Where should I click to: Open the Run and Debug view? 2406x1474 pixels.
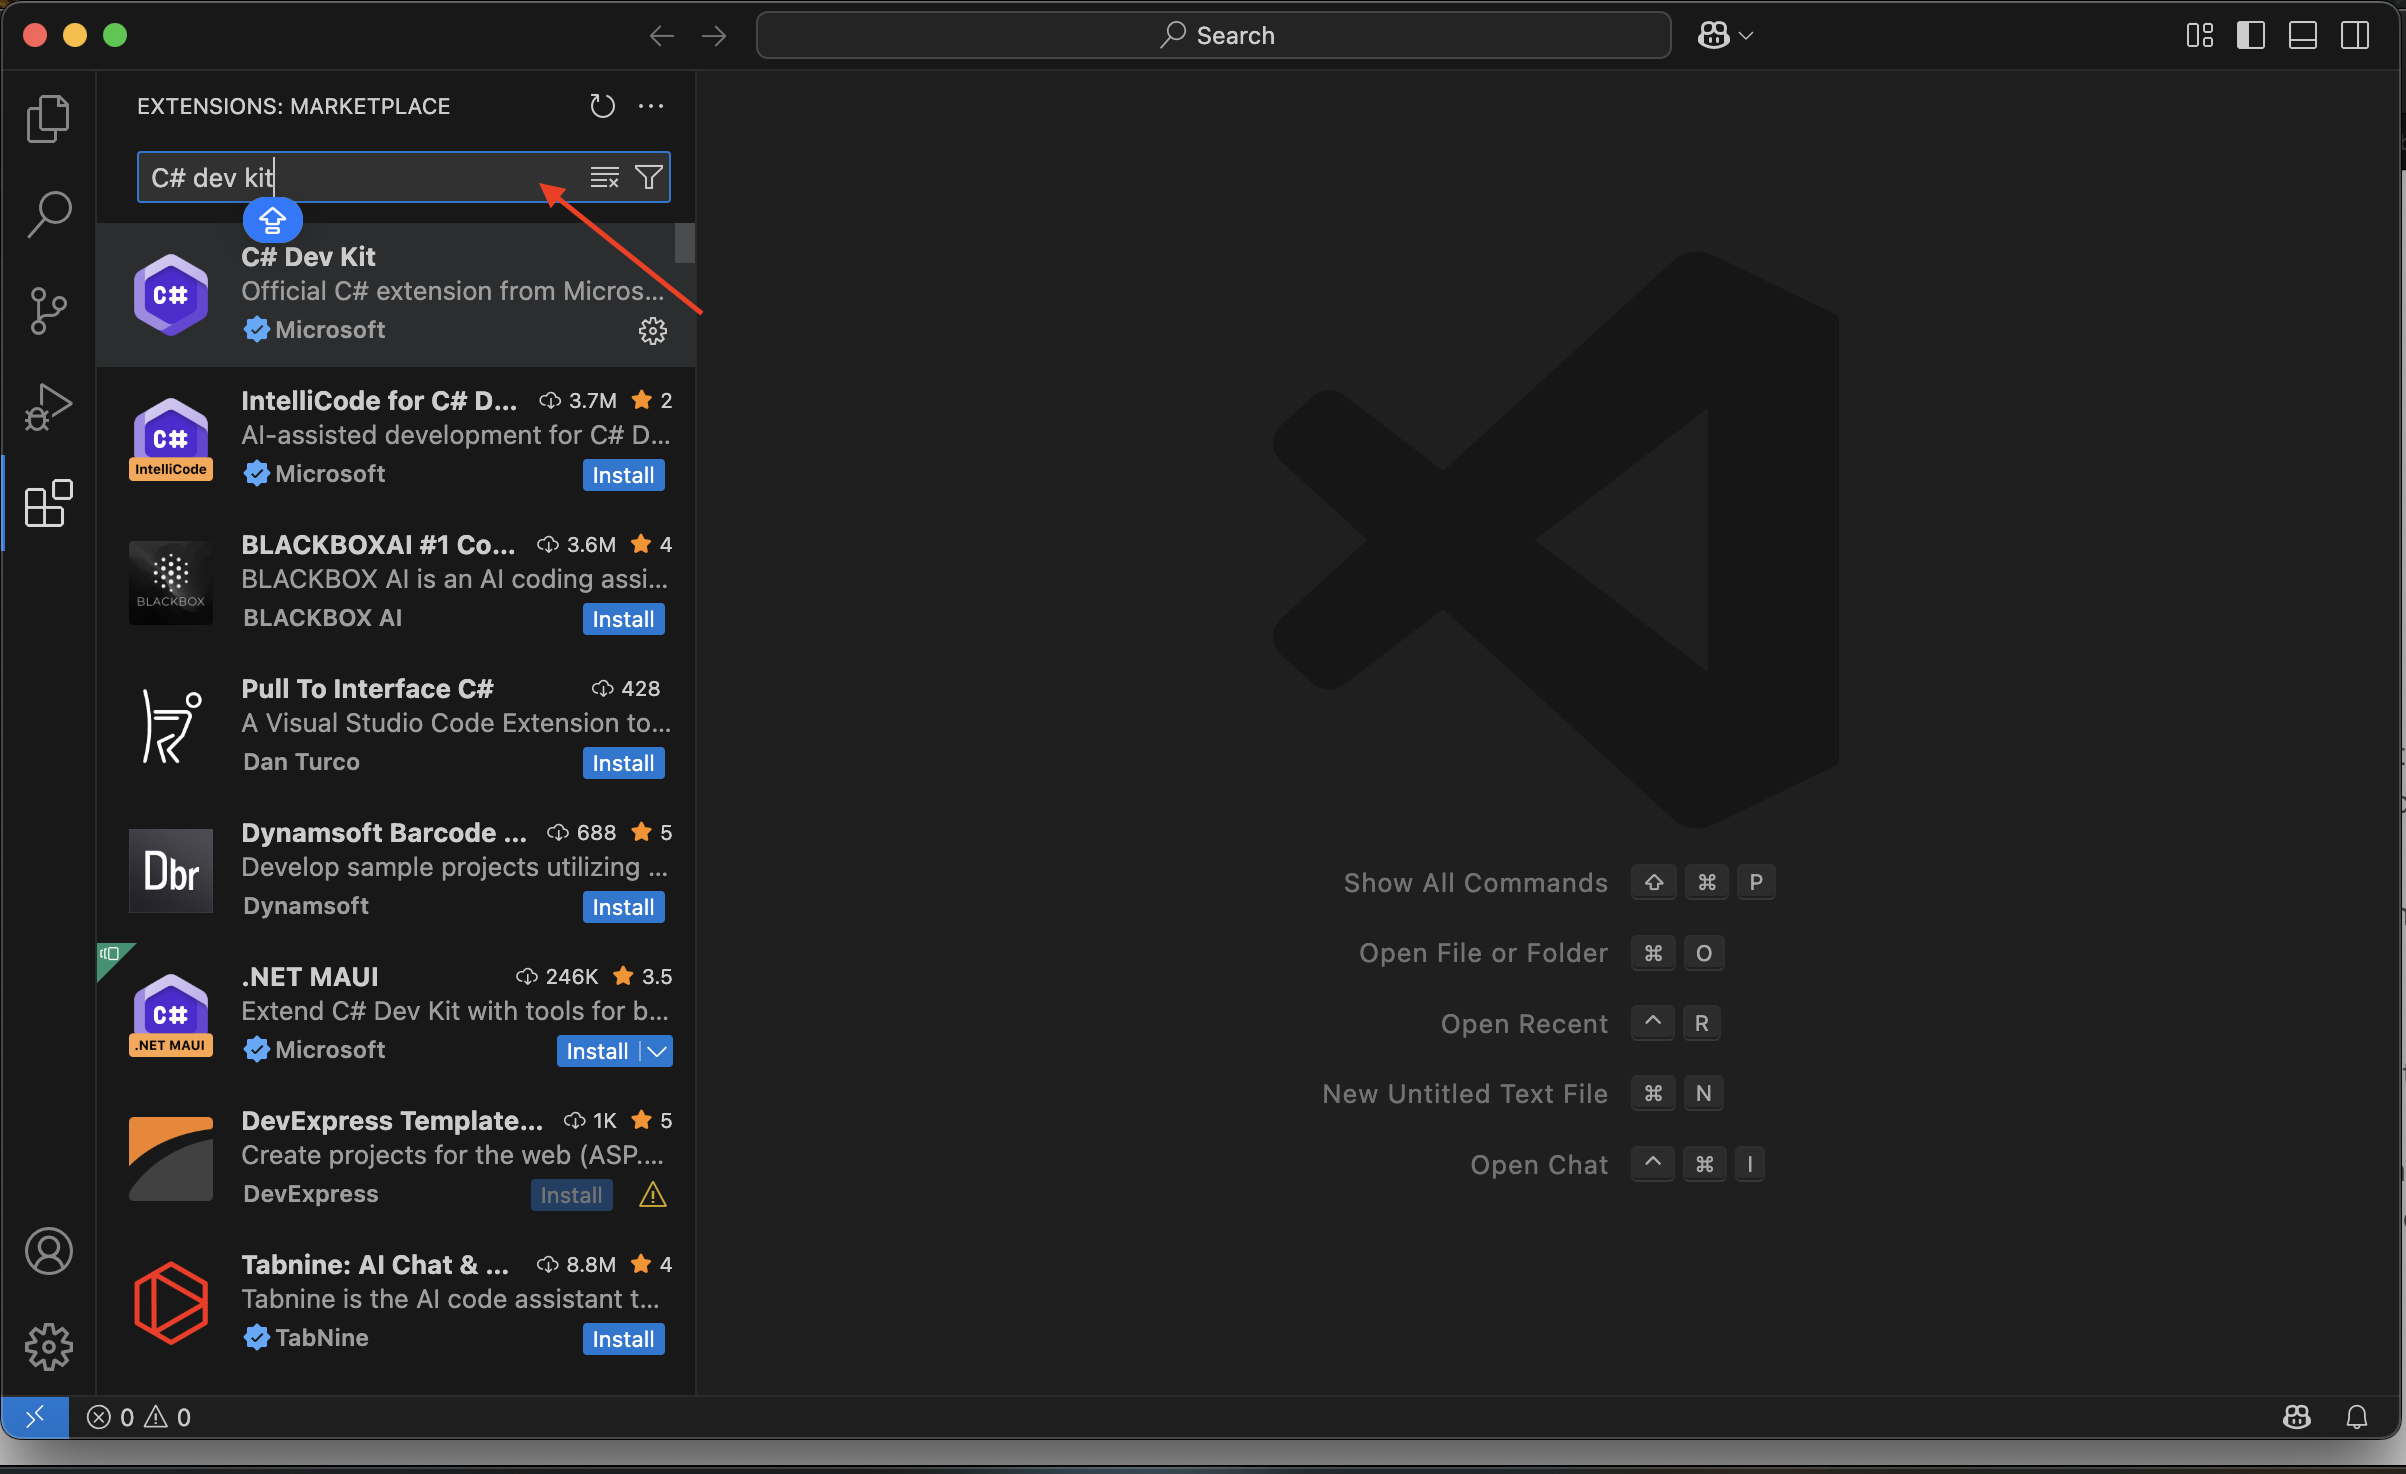(48, 407)
